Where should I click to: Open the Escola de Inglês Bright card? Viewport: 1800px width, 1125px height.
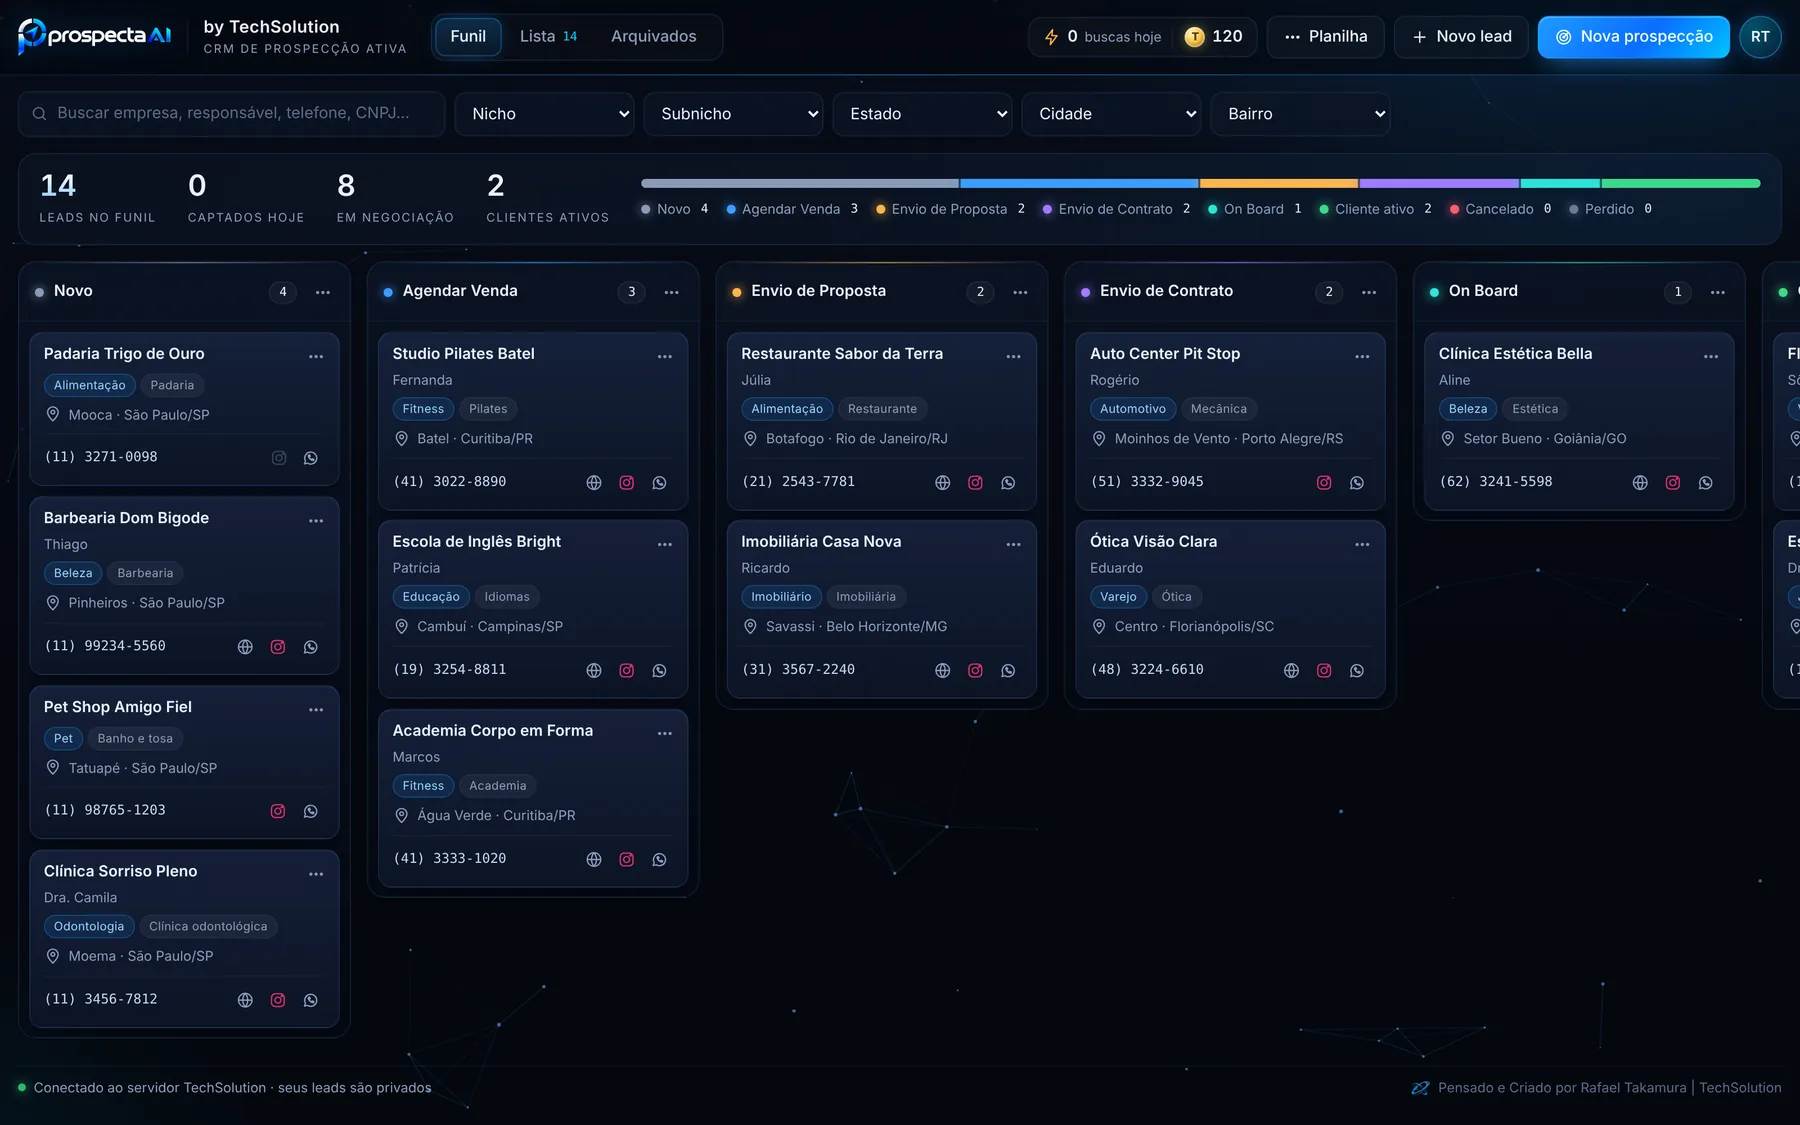[533, 609]
